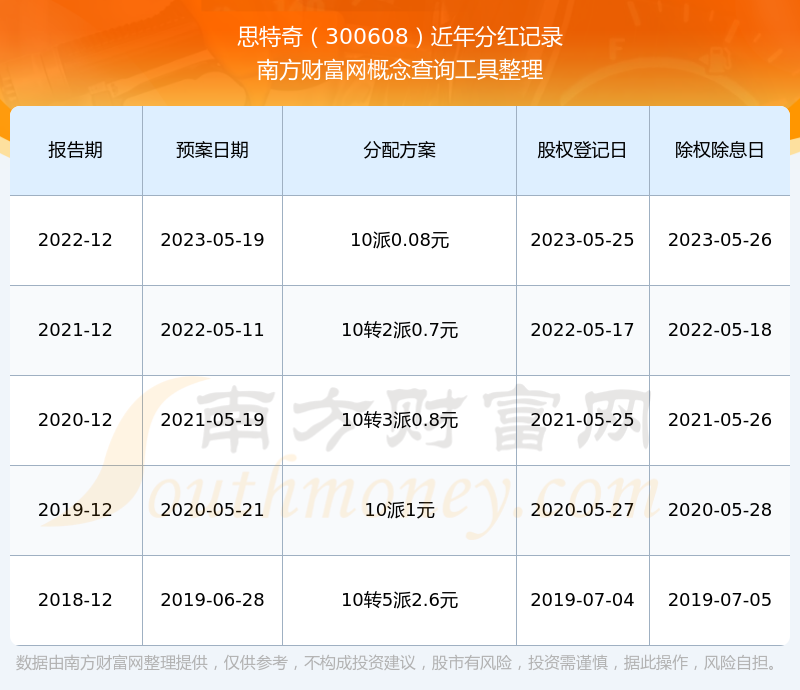This screenshot has height=690, width=800.
Task: Click registration date 2023-05-25
Action: tap(582, 240)
